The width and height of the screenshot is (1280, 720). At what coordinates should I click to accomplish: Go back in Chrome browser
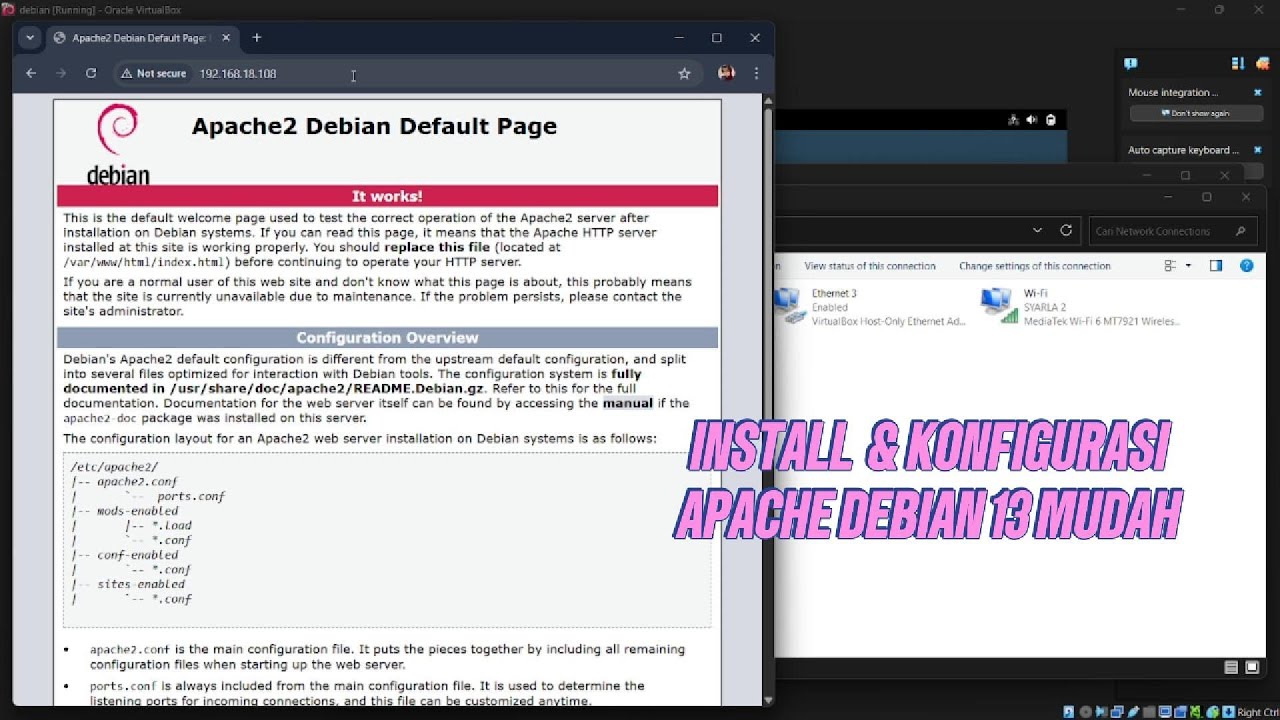[x=31, y=73]
